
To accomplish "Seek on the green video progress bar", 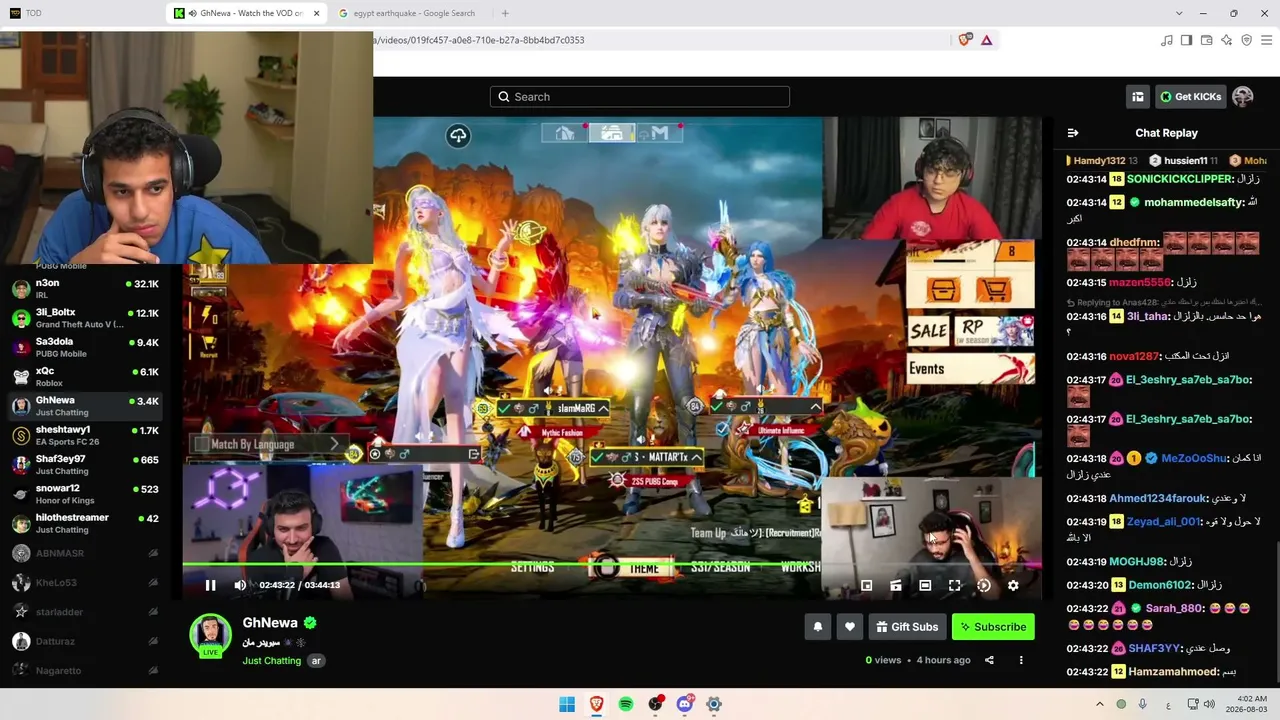I will (612, 566).
